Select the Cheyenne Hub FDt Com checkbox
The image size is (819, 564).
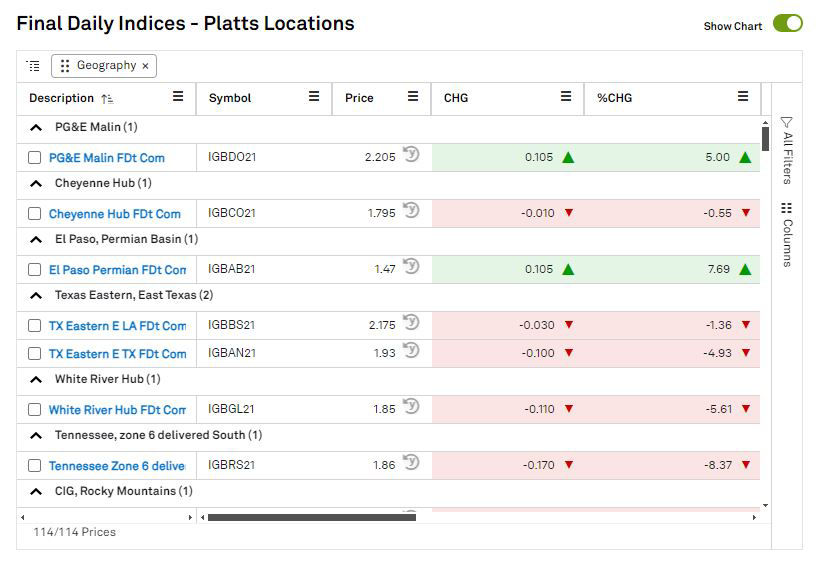coord(35,214)
